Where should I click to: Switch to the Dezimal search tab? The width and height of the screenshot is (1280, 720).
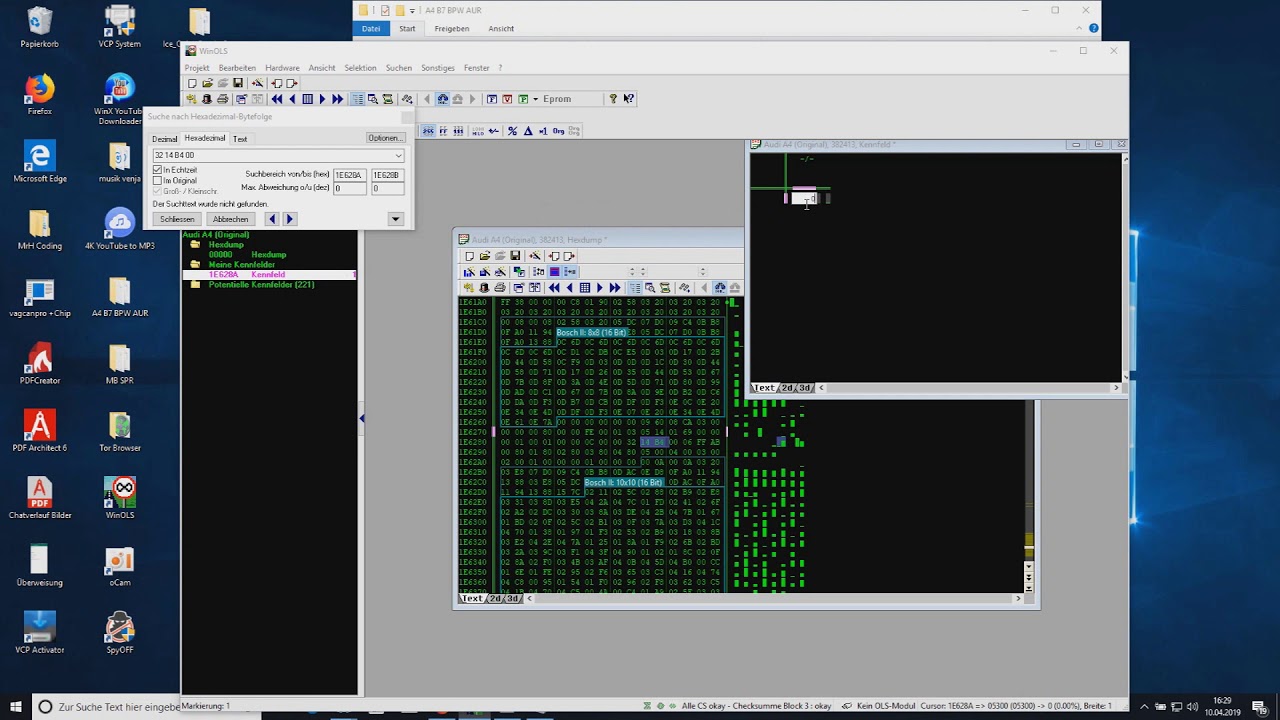[164, 139]
